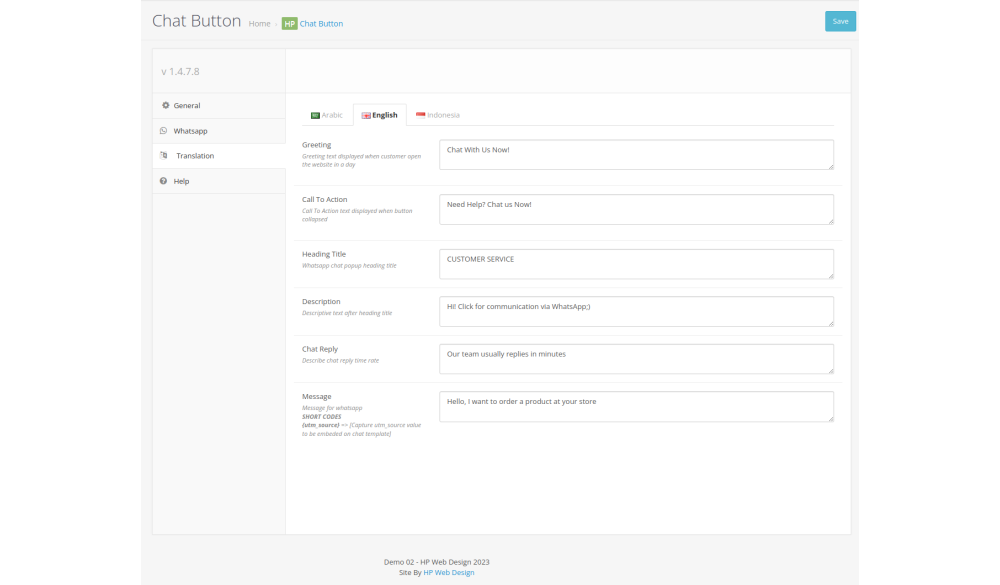1000x585 pixels.
Task: Click the green HP badge icon in breadcrumb
Action: 289,23
